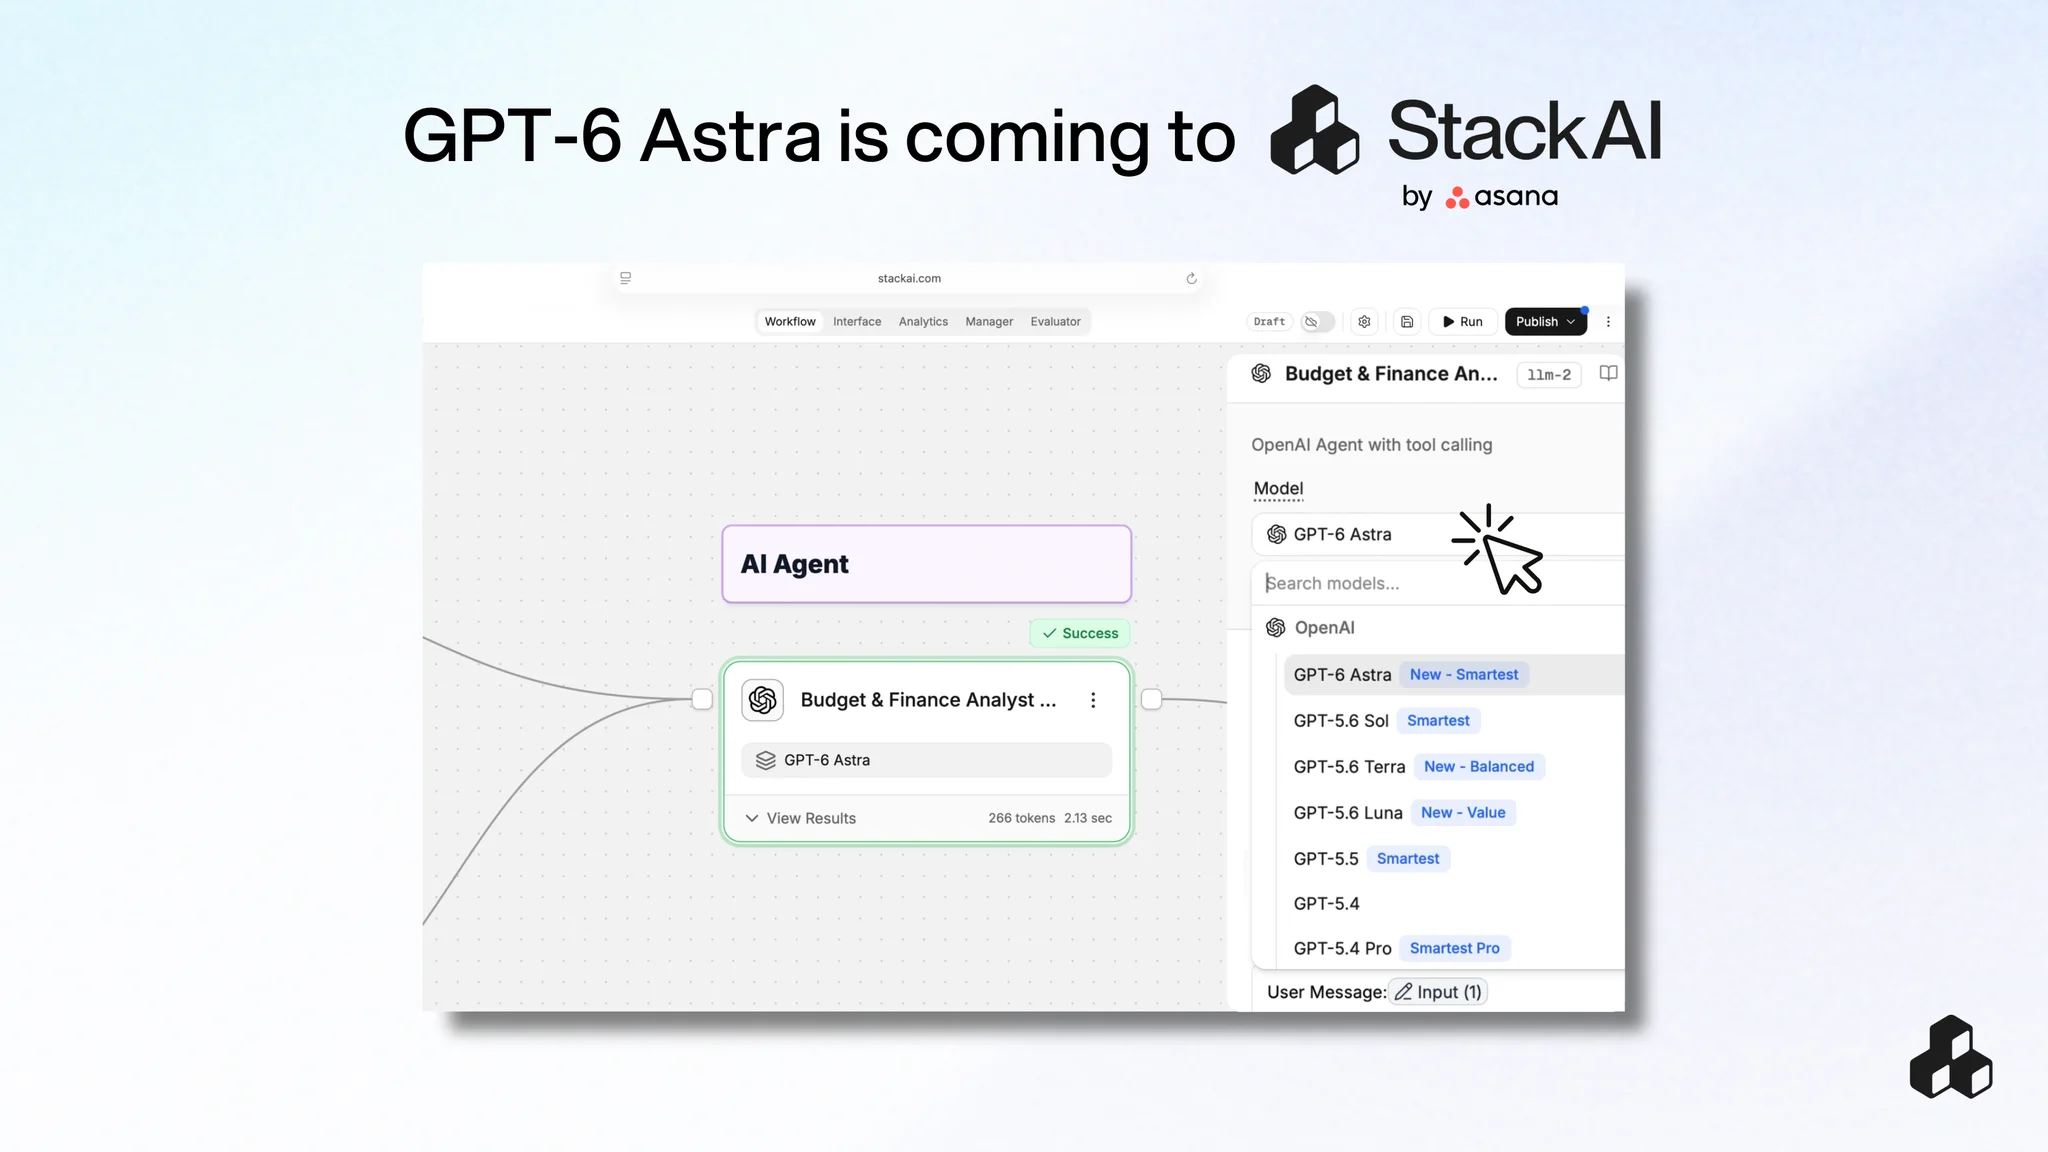Open the Budget & Finance node menu

[1093, 700]
